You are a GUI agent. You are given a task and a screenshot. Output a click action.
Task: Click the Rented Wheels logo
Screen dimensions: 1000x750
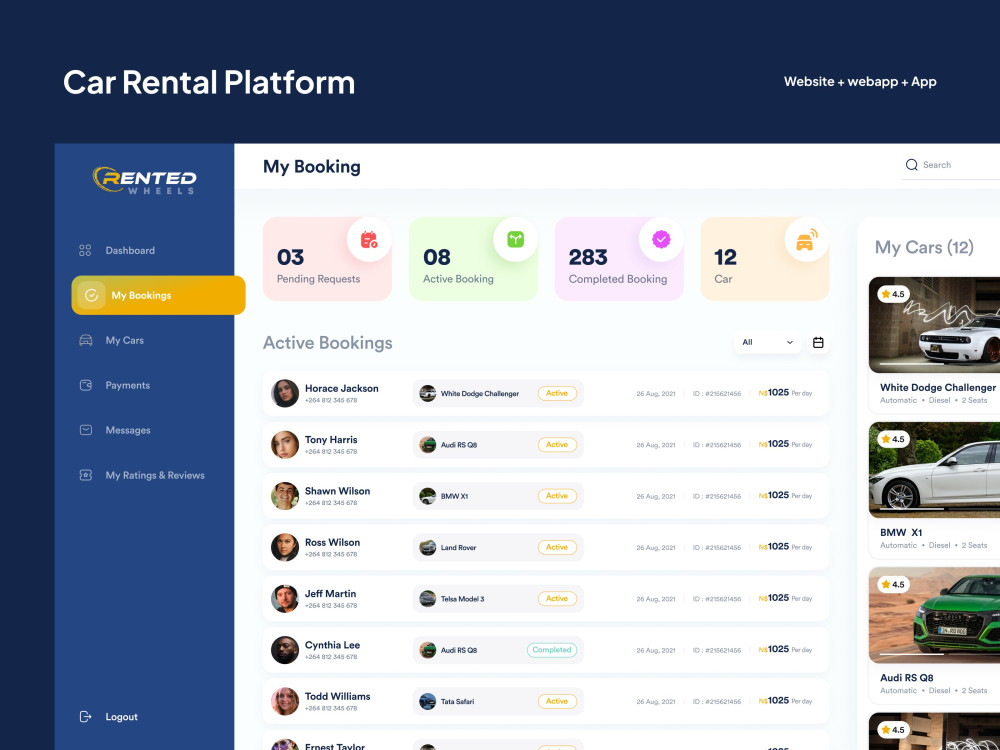tap(145, 180)
